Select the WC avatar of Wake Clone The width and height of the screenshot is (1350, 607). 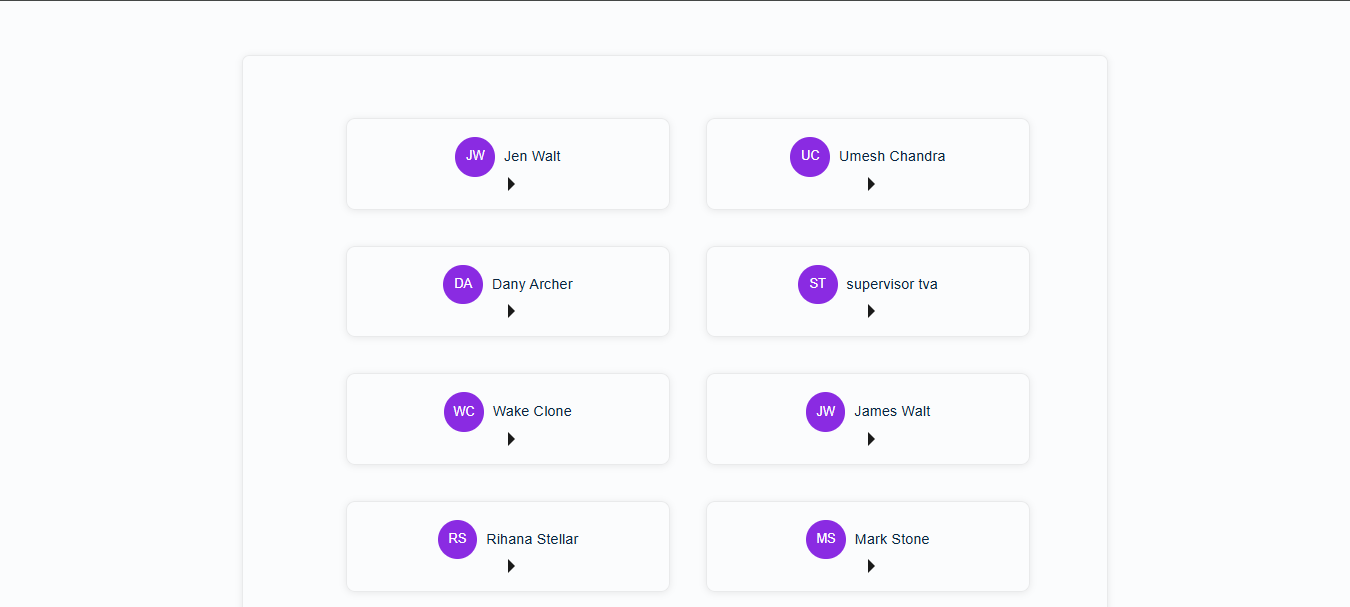464,411
